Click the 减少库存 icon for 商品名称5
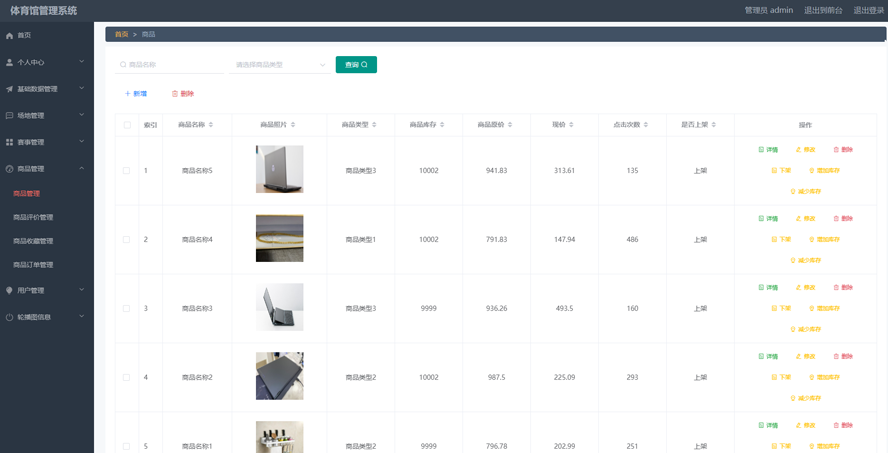Screen dimensions: 888x453 point(793,191)
